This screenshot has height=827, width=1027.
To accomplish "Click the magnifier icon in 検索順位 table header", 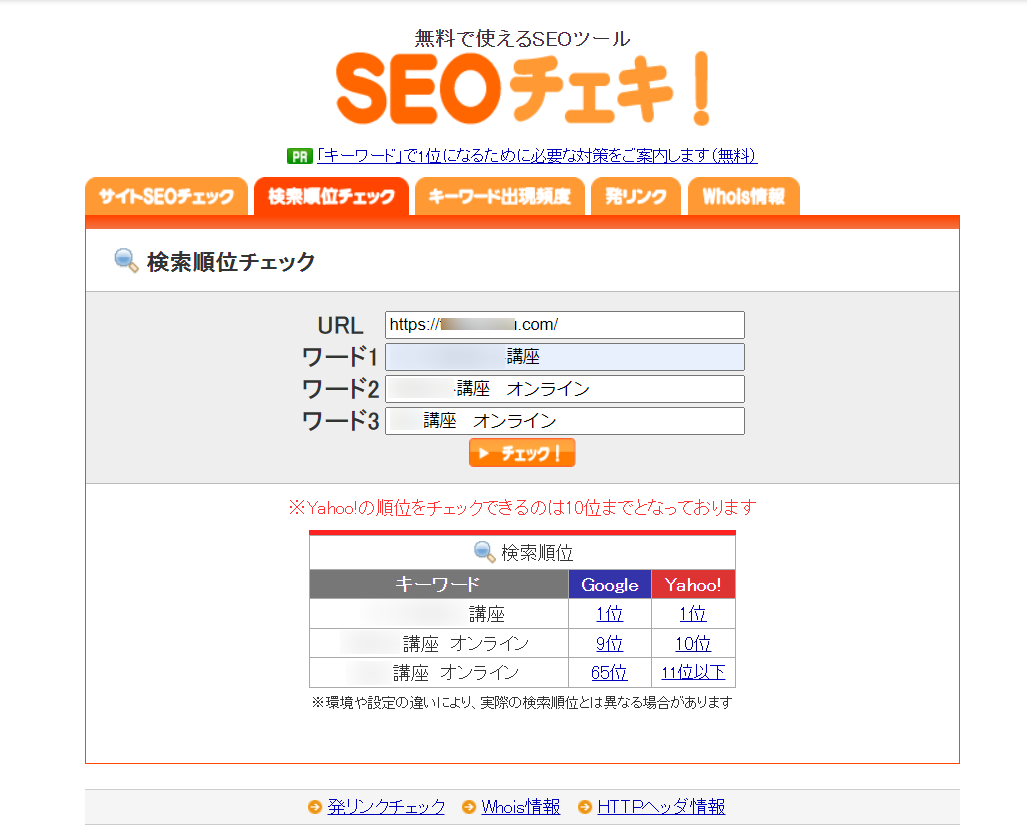I will [484, 552].
